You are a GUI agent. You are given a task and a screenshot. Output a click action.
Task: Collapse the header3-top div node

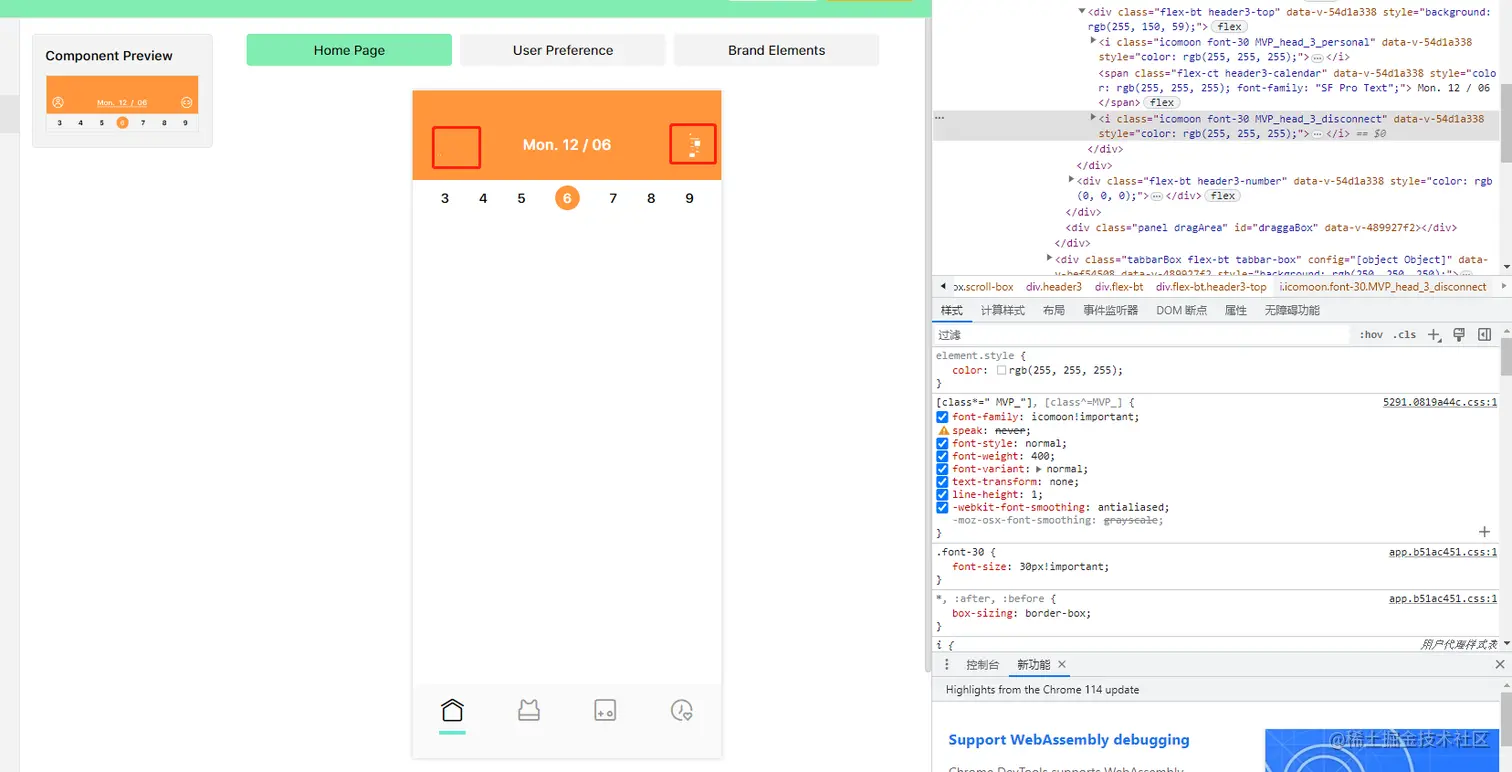pyautogui.click(x=1082, y=12)
